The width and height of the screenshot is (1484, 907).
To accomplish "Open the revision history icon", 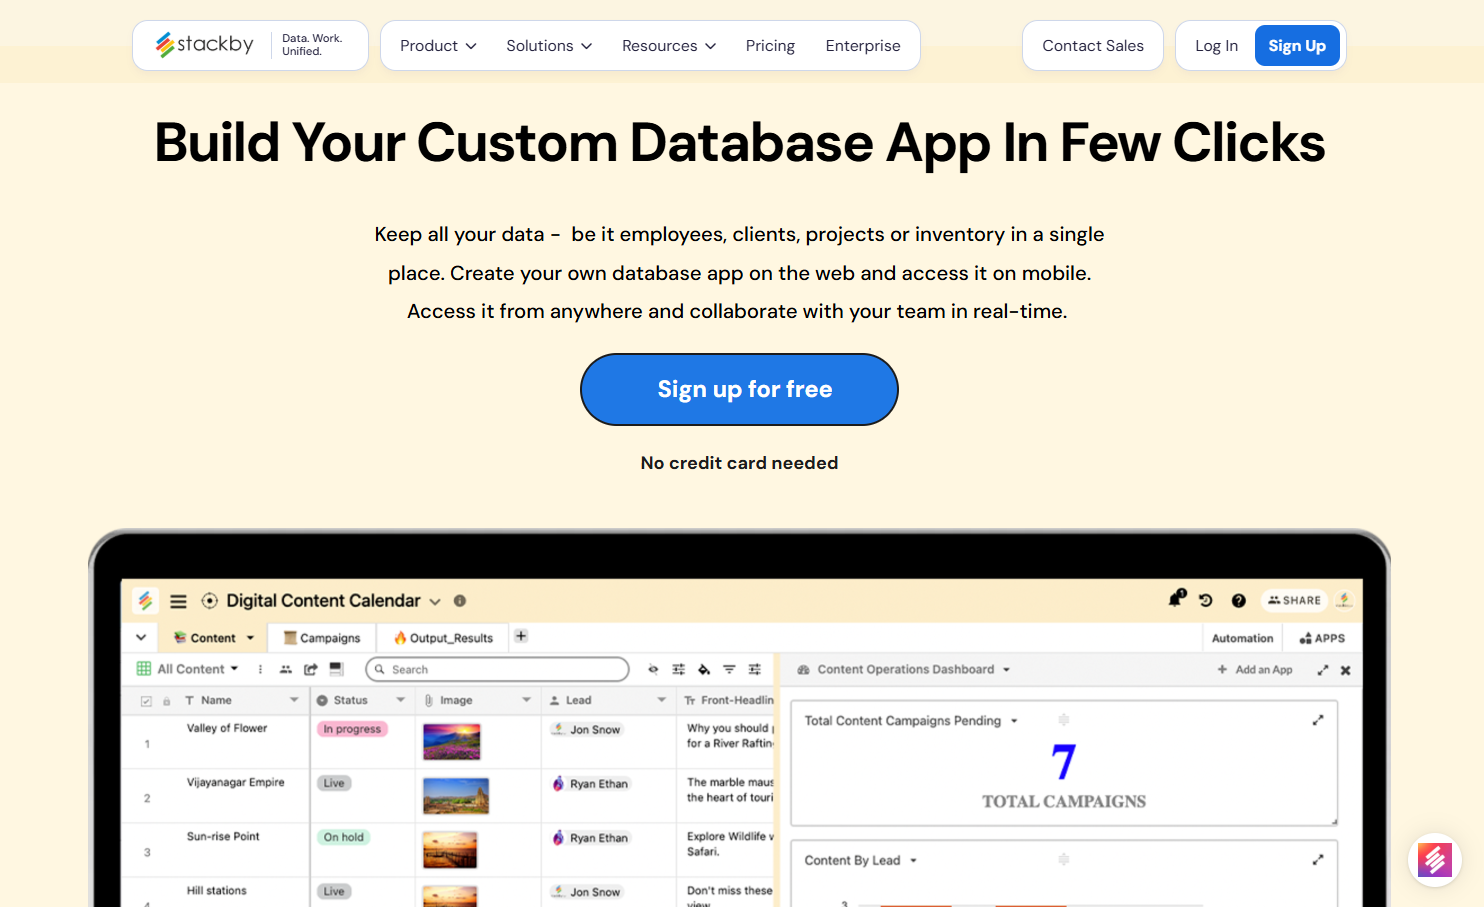I will [x=1206, y=600].
